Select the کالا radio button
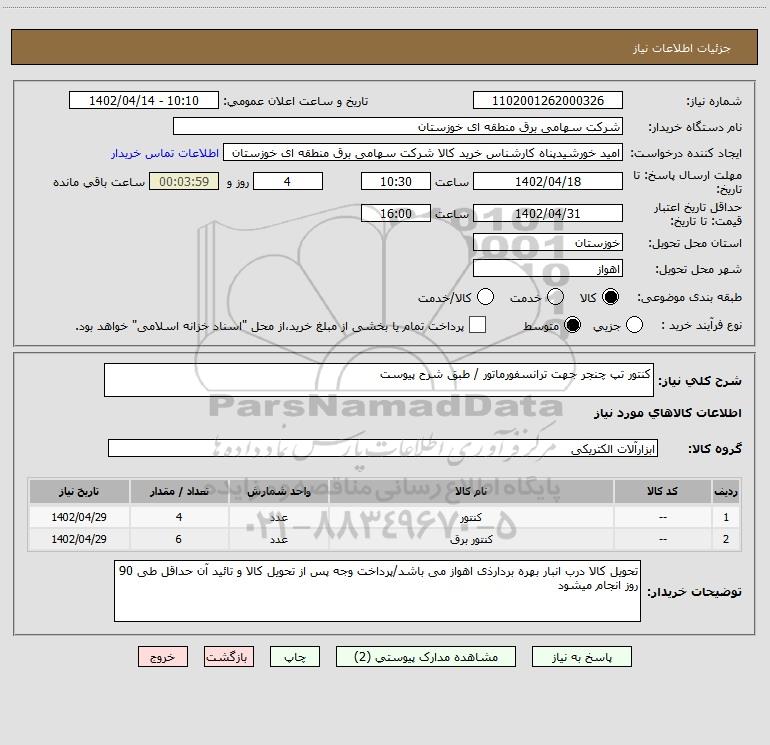Screen dimensions: 770x745 coord(610,297)
